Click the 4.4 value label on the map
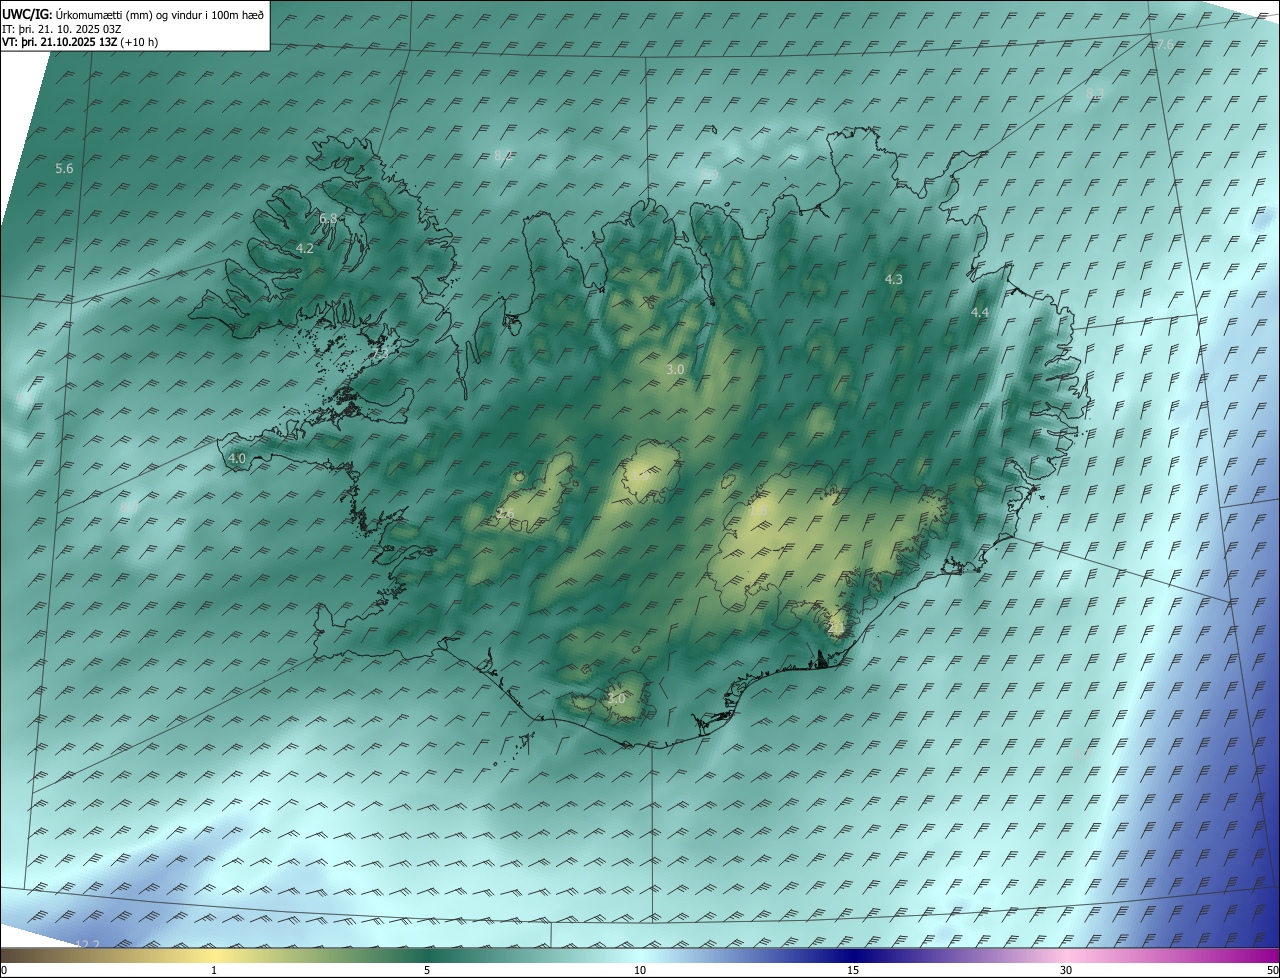The width and height of the screenshot is (1280, 978). pos(980,313)
